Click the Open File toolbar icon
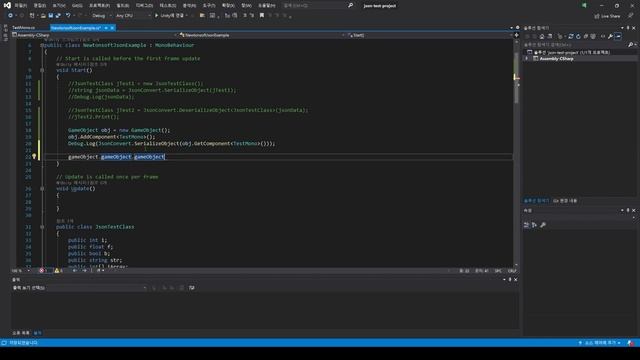640x360 pixels. [x=43, y=16]
